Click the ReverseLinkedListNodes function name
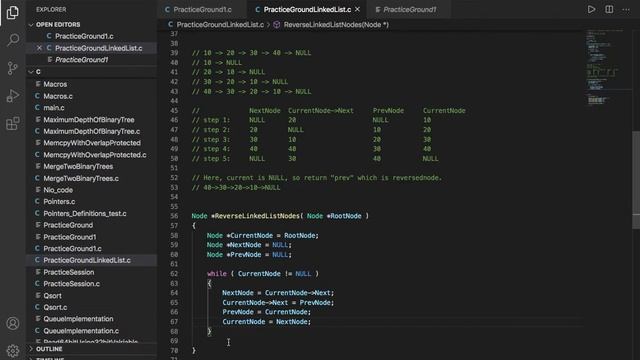 (257, 216)
